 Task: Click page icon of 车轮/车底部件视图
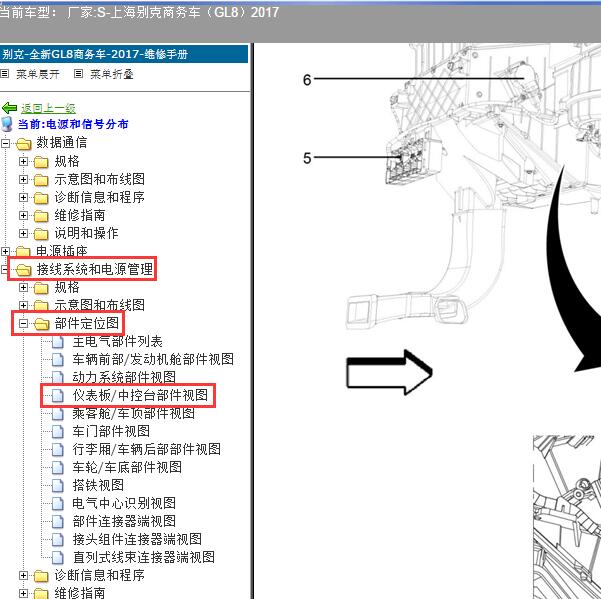[58, 468]
